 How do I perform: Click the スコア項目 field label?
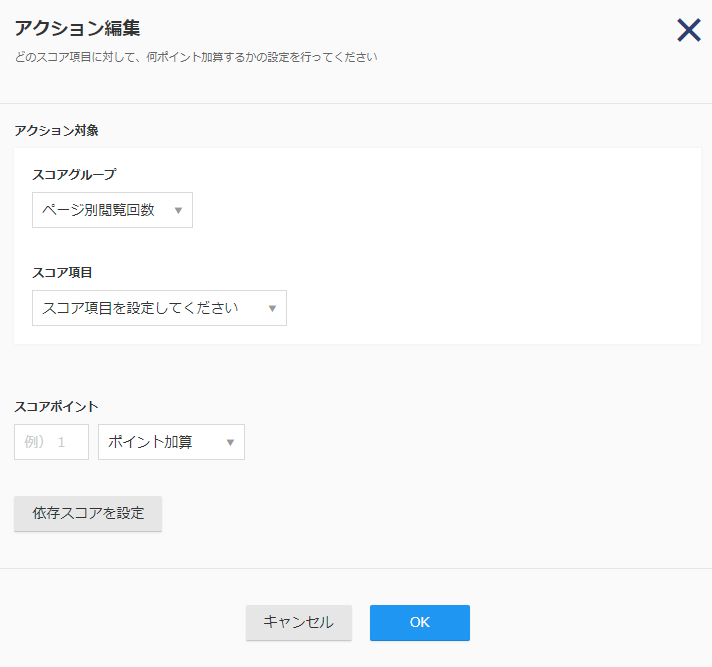[62, 272]
